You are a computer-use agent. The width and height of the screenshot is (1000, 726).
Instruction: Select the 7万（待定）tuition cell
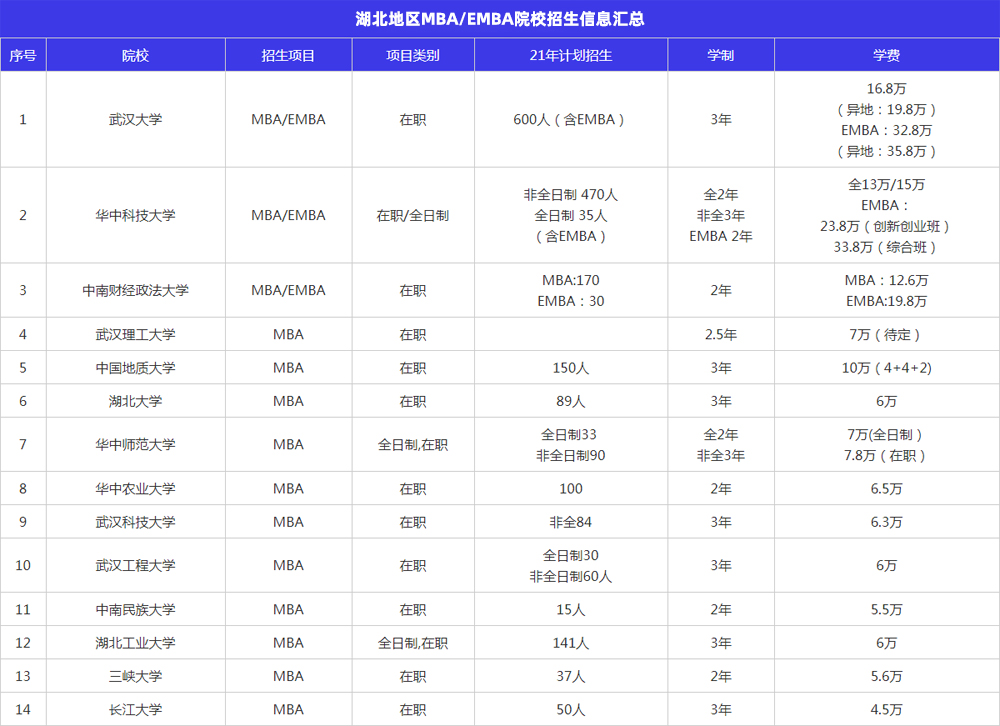886,334
